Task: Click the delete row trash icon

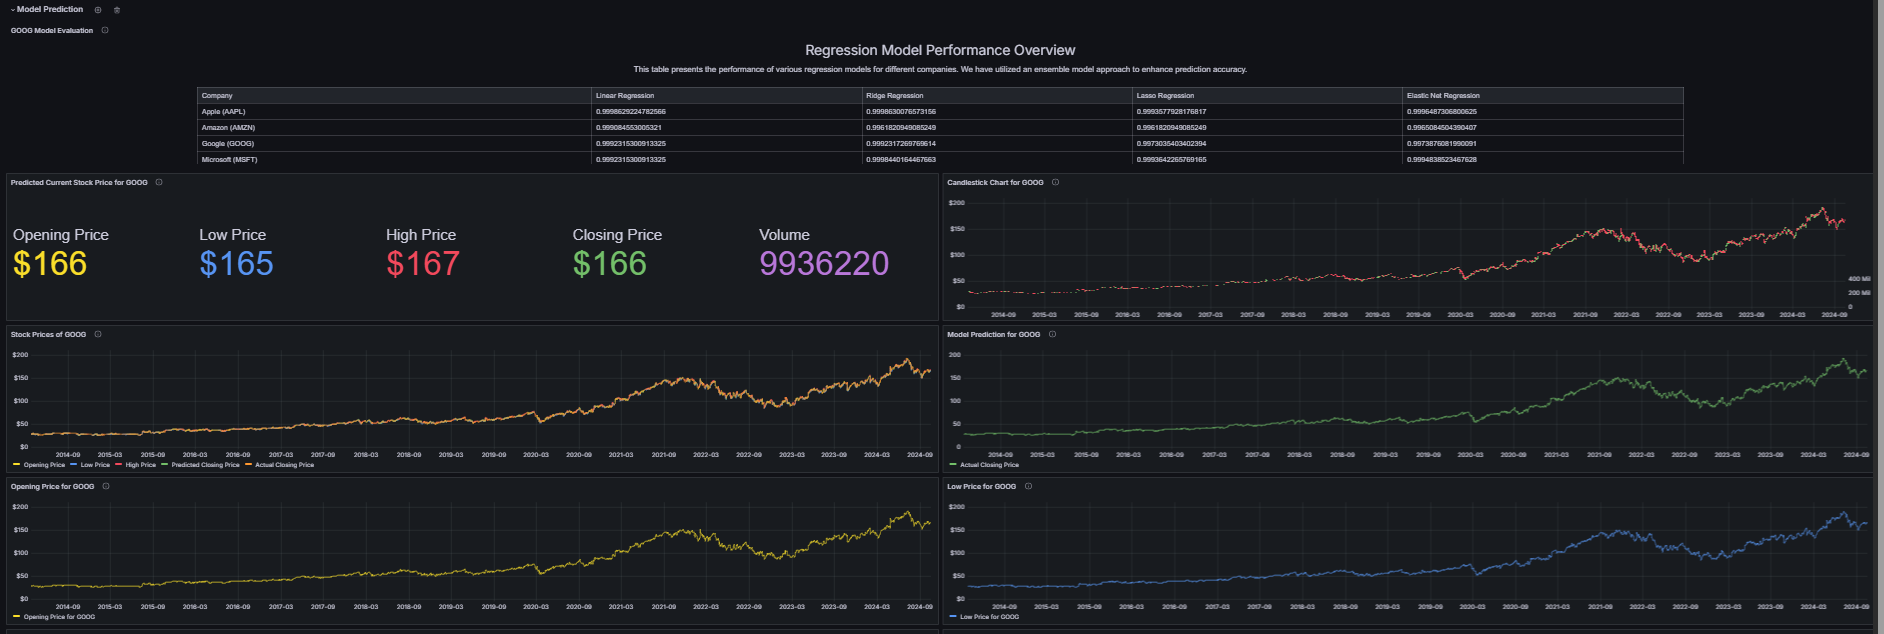Action: 117,10
